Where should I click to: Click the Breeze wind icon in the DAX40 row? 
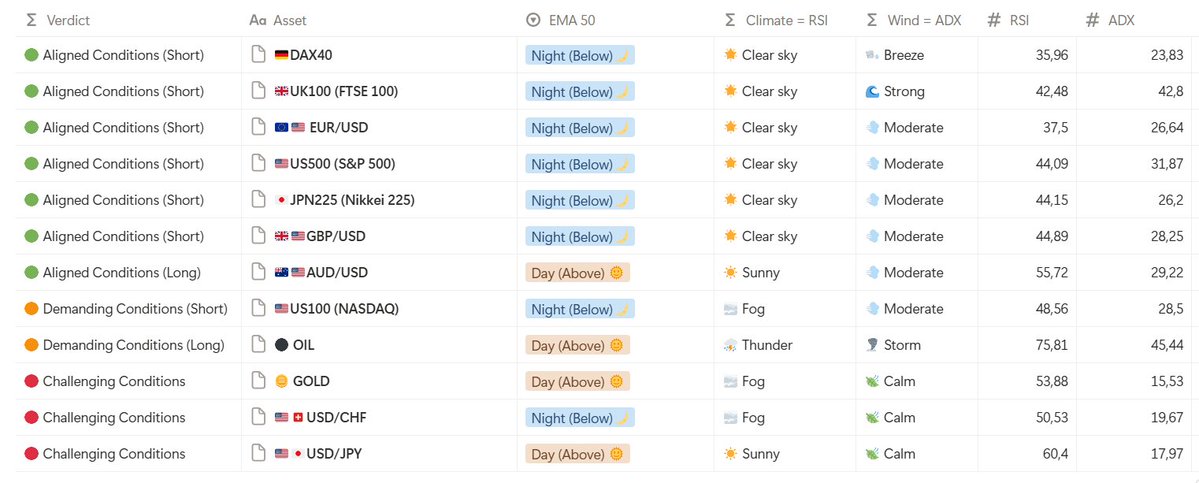872,55
